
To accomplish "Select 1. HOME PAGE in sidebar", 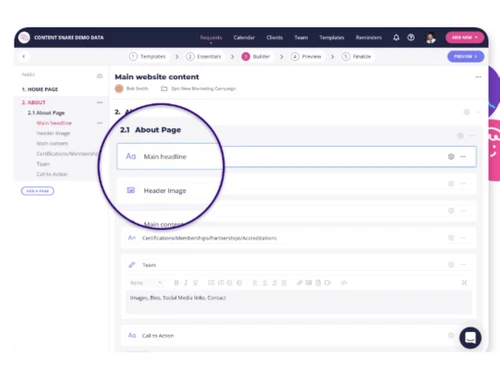I will click(x=40, y=89).
